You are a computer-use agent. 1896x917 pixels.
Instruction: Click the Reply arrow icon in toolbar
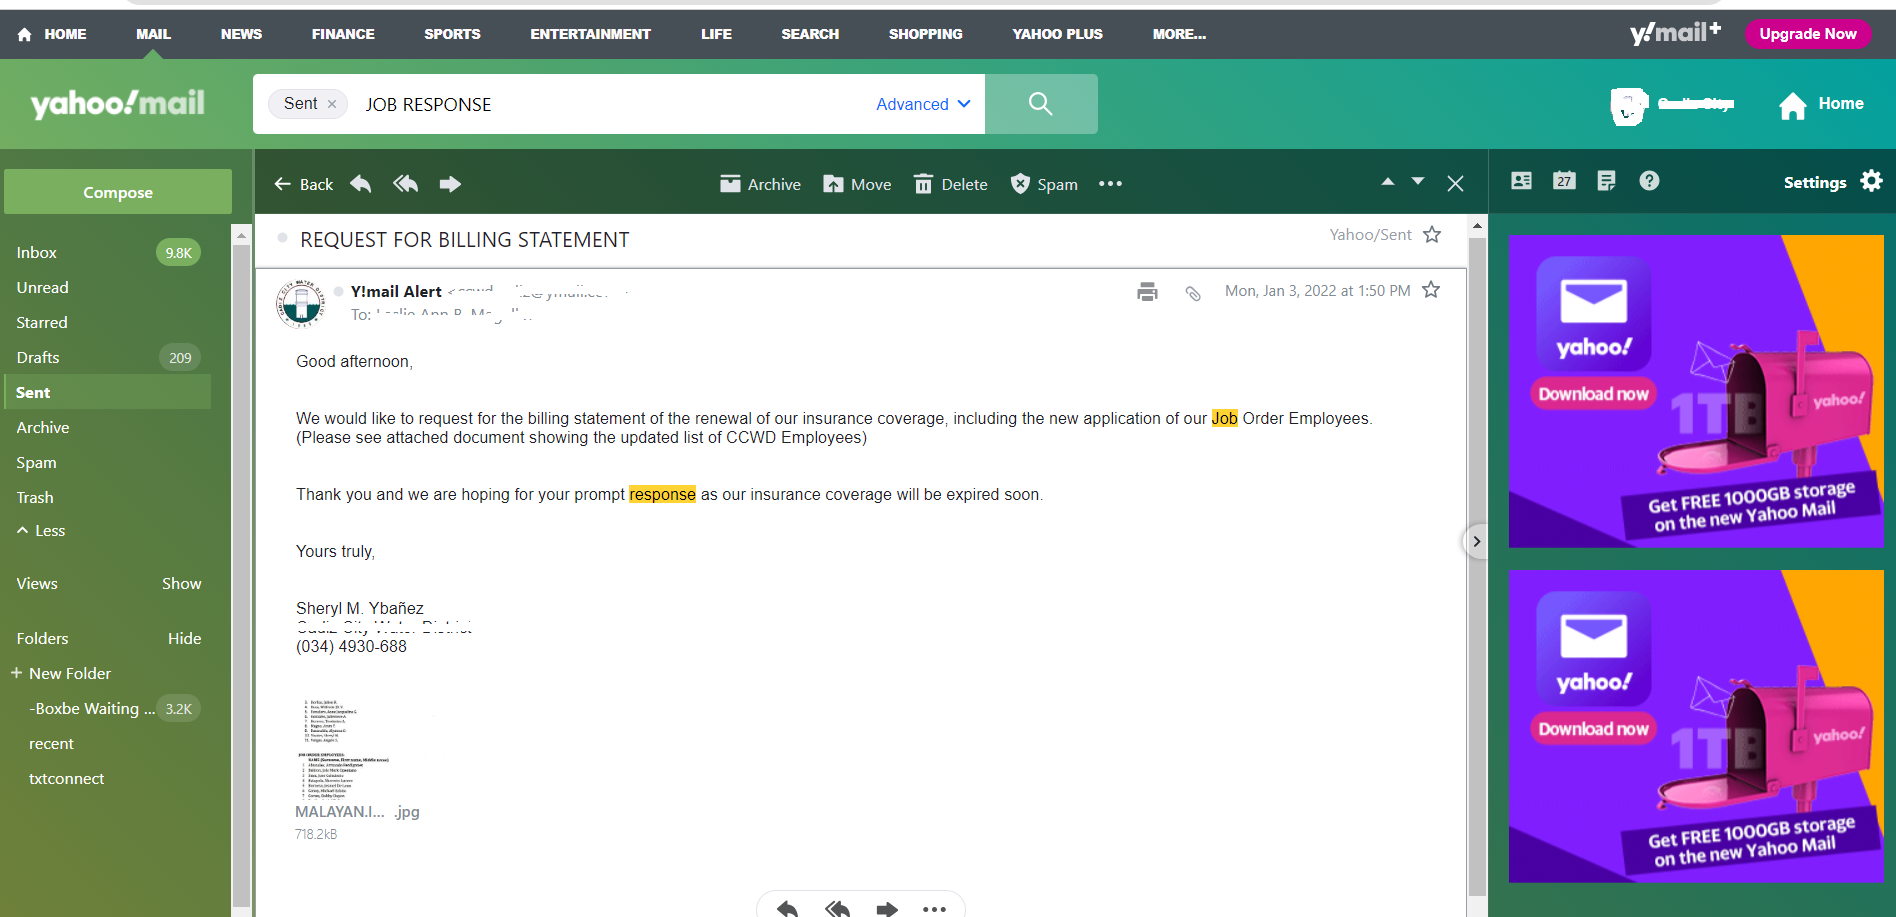coord(361,184)
